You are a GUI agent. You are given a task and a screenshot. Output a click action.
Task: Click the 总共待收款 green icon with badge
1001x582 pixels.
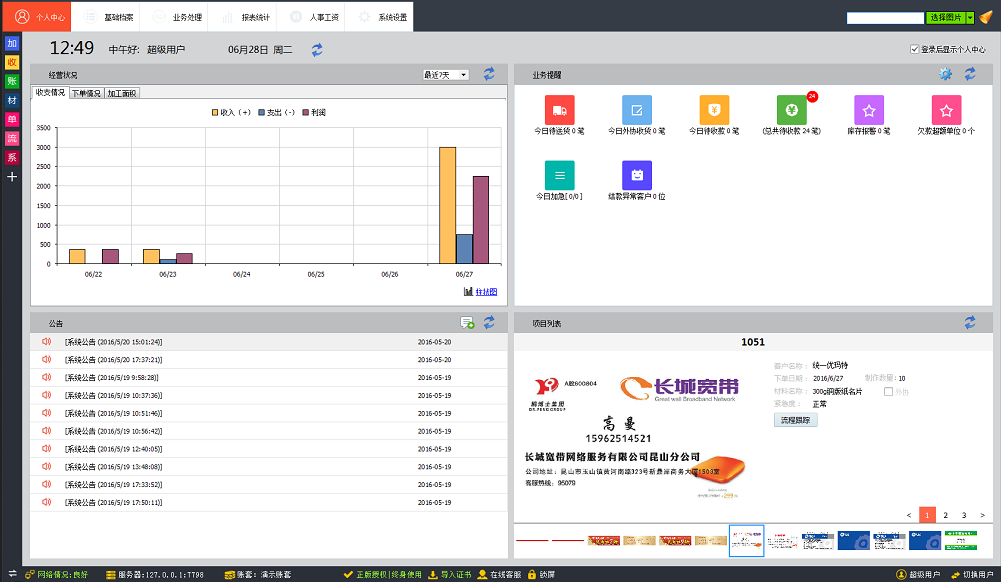pos(791,110)
